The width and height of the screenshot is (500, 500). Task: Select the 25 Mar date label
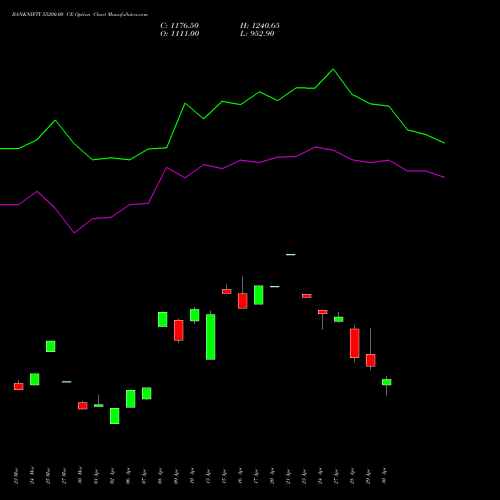pyautogui.click(x=48, y=476)
